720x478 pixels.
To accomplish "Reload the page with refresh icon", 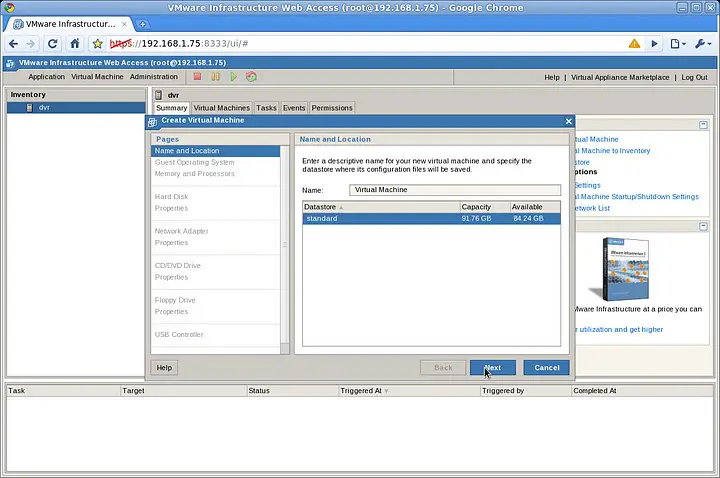I will coord(52,44).
